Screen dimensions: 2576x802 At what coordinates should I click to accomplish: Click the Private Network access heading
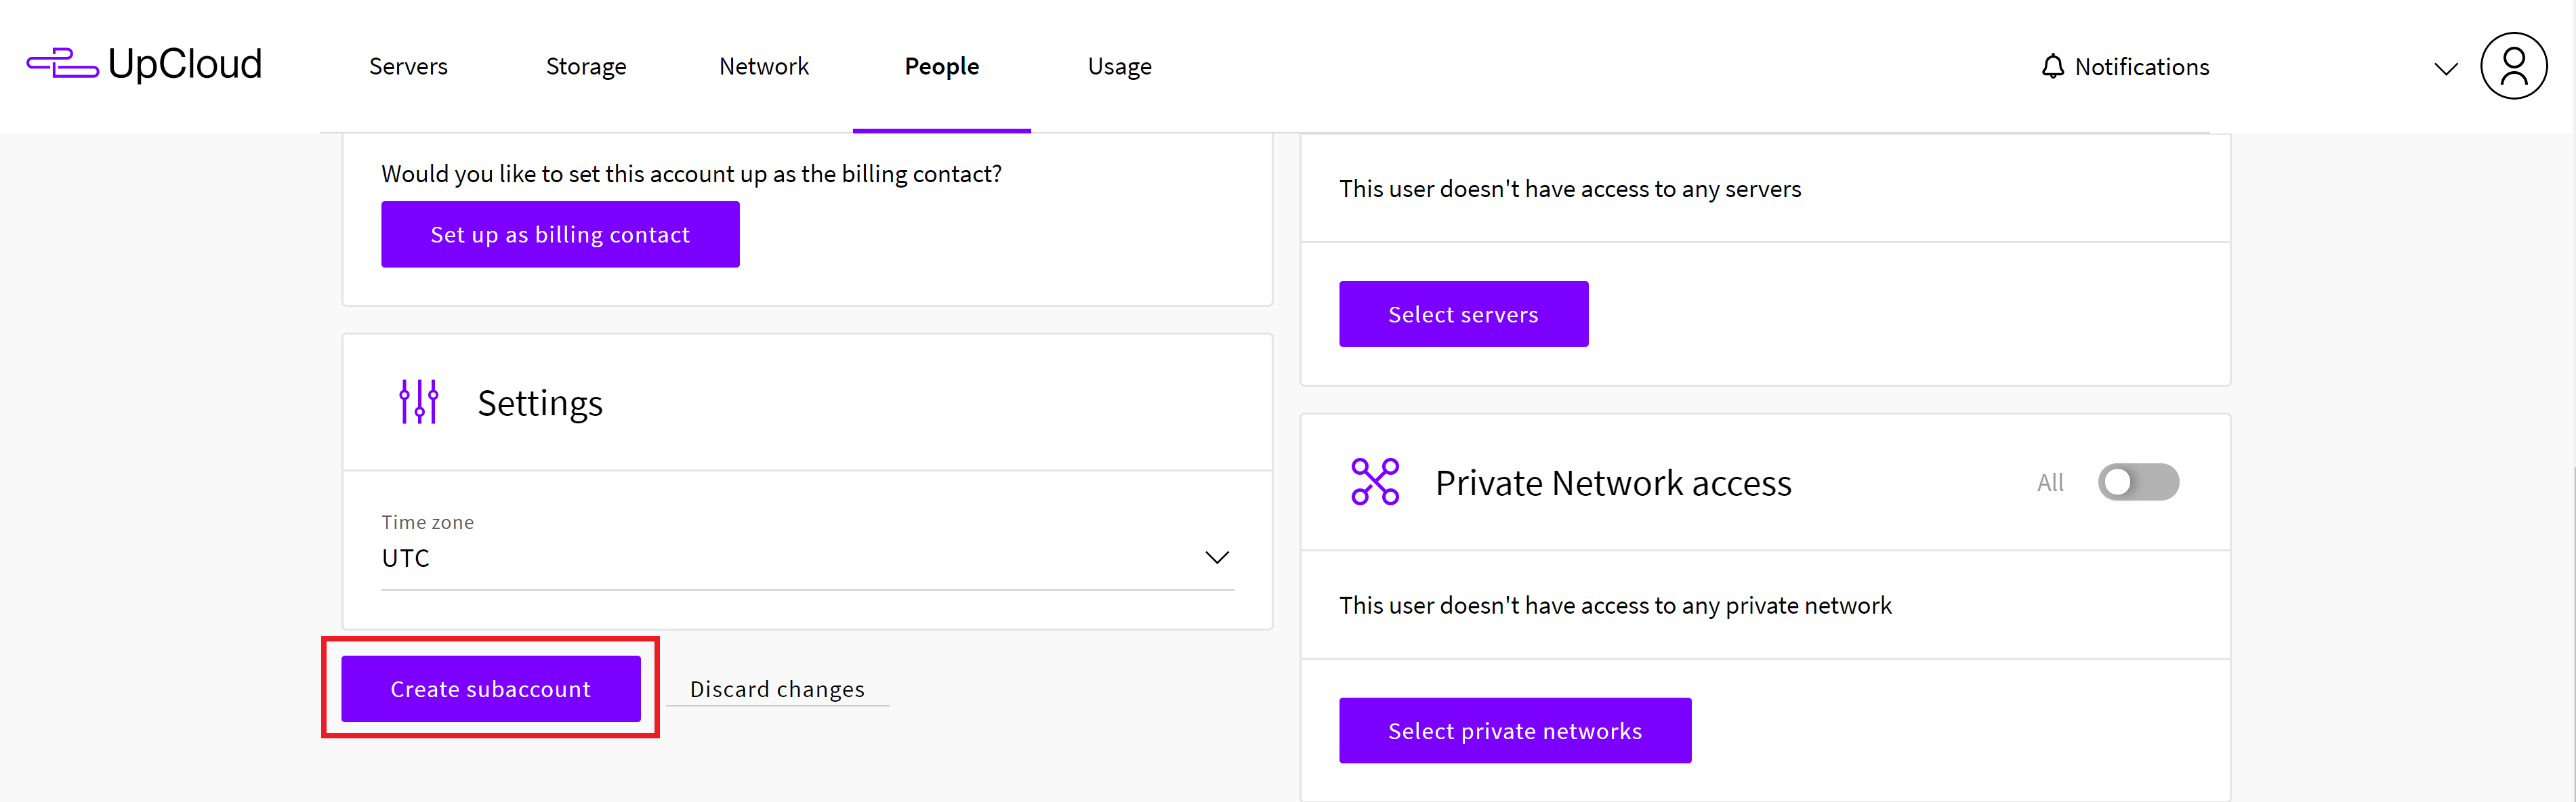(1613, 483)
